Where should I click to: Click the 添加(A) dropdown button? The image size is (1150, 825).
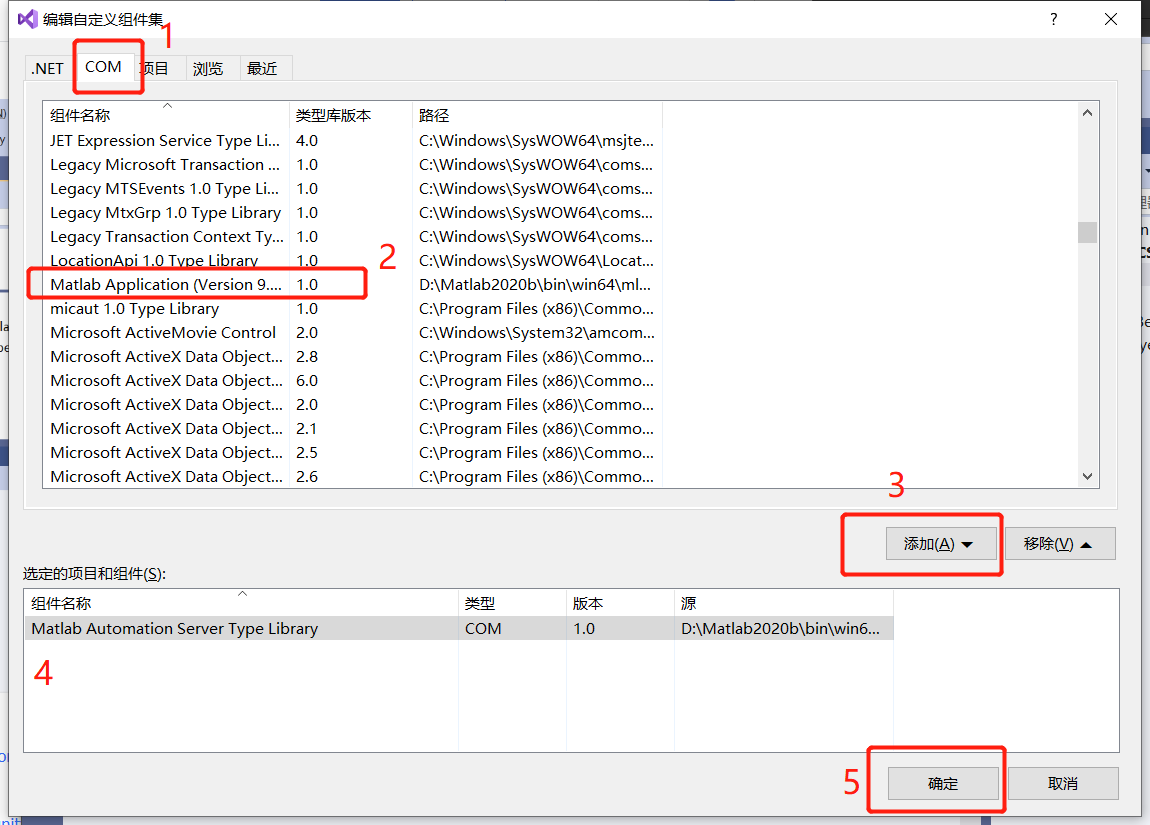point(939,544)
